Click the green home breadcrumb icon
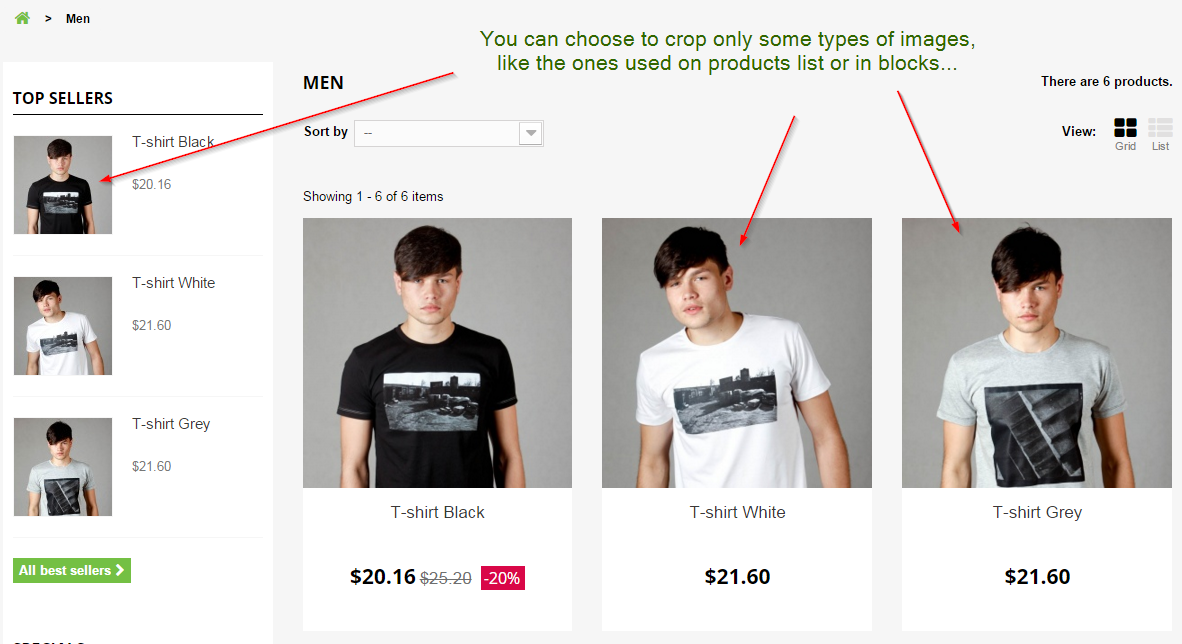Image resolution: width=1182 pixels, height=644 pixels. coord(22,18)
